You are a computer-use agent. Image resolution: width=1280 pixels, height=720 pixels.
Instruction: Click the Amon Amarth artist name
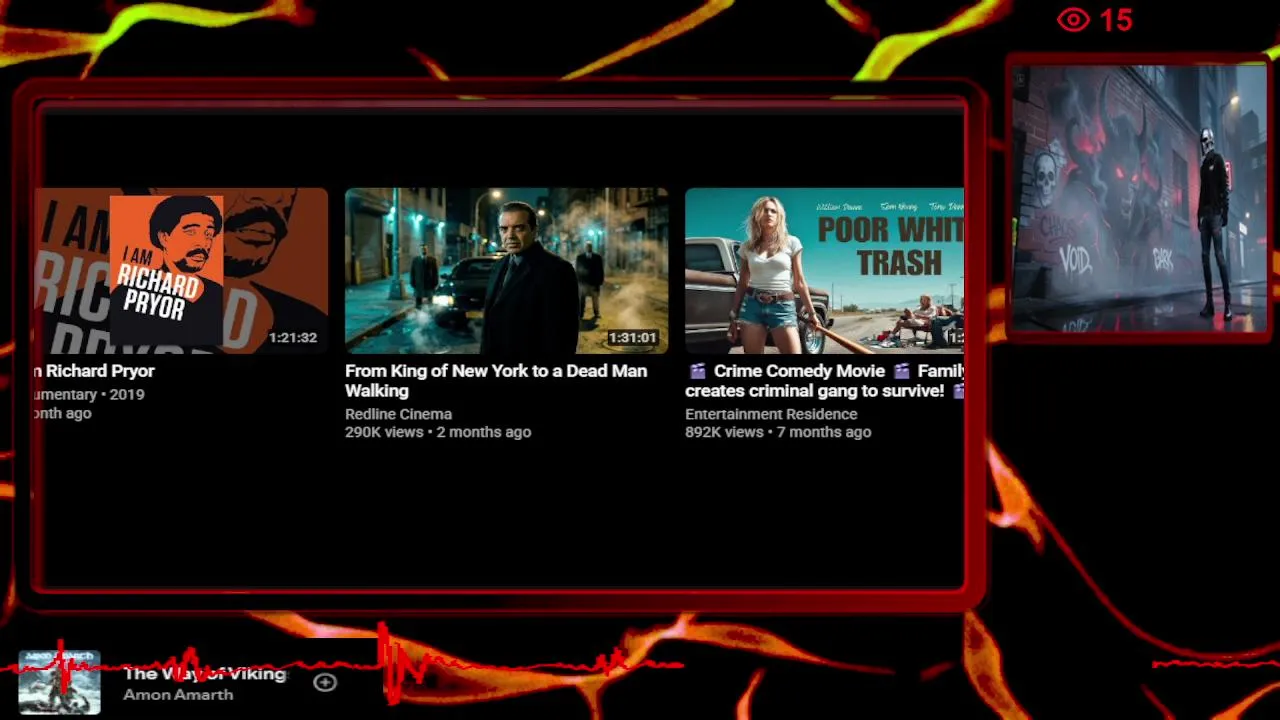(178, 695)
